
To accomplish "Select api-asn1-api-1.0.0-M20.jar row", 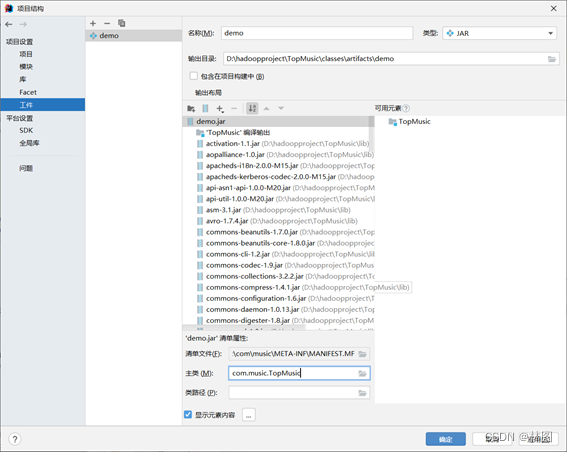I will tap(278, 188).
